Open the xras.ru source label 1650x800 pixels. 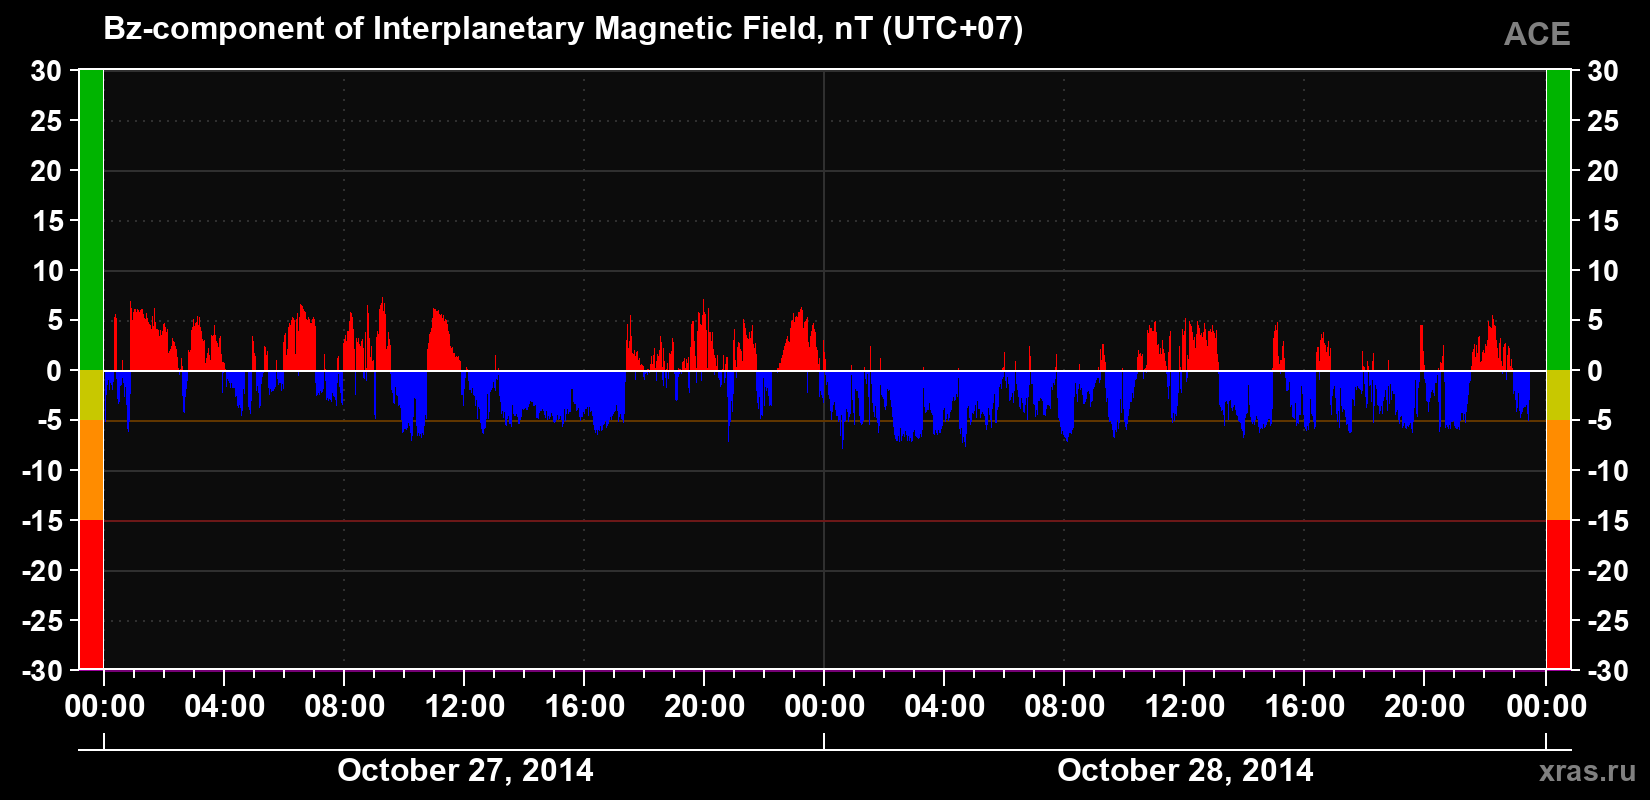click(x=1588, y=771)
